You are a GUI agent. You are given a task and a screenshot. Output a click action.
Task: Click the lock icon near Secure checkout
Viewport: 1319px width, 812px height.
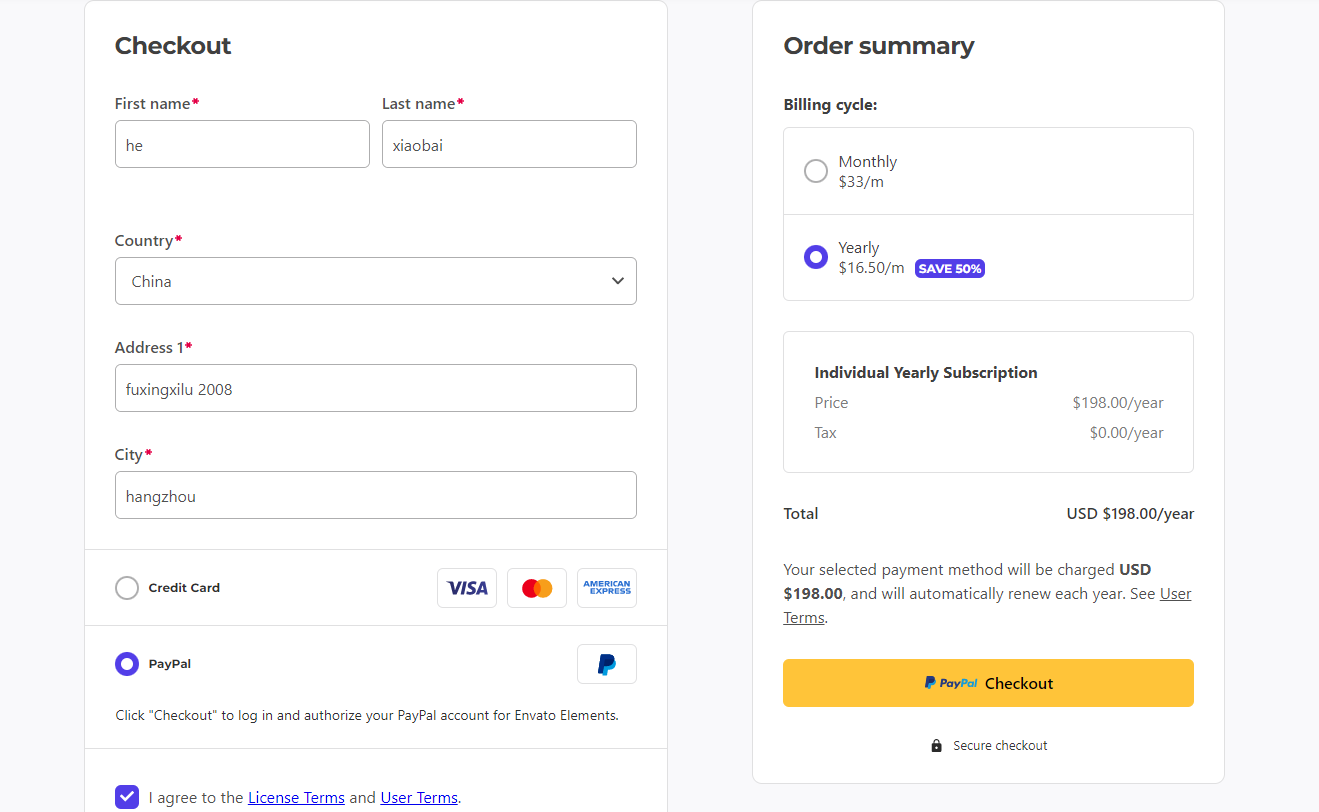tap(936, 746)
